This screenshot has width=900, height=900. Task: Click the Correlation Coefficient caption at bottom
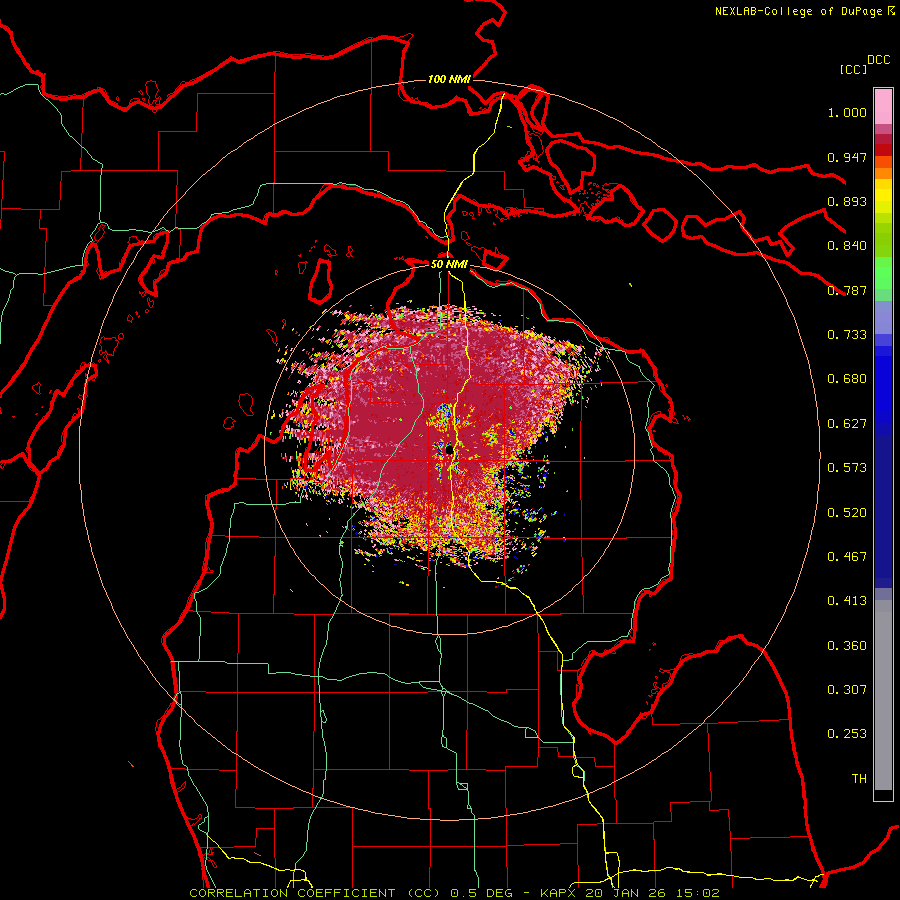(314, 893)
